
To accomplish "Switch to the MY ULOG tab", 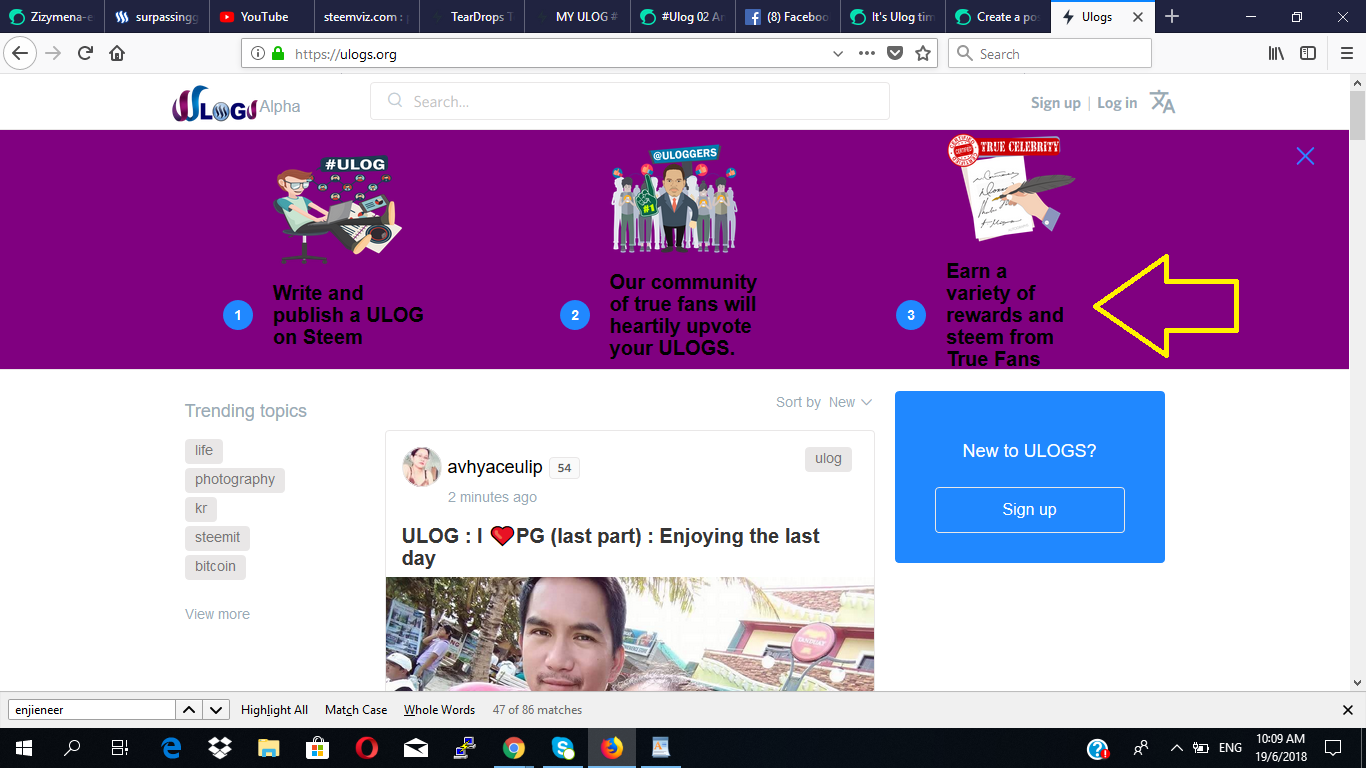I will (x=577, y=17).
